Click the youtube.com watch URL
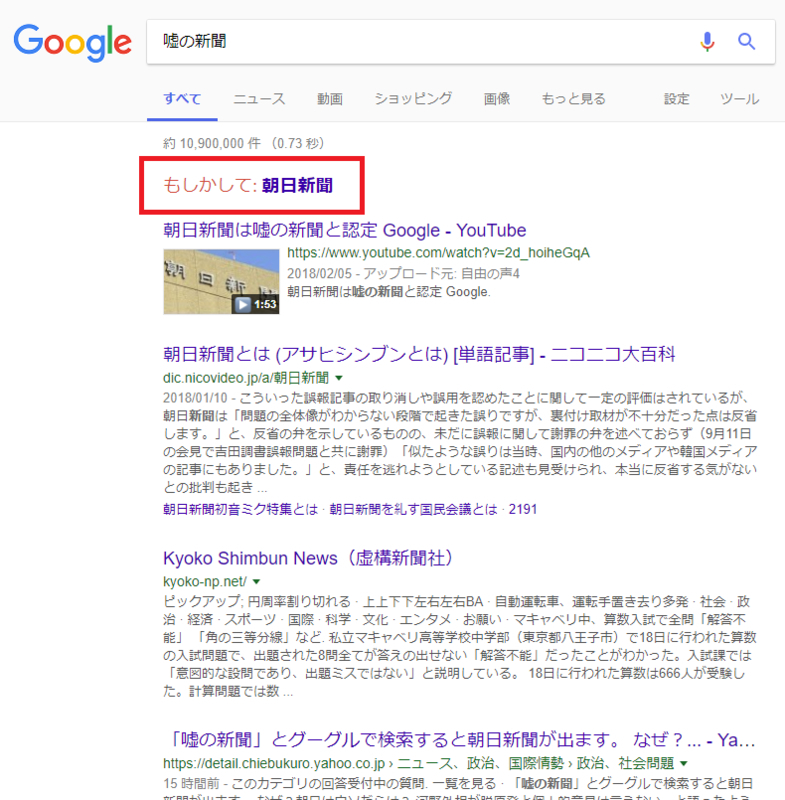 click(438, 253)
